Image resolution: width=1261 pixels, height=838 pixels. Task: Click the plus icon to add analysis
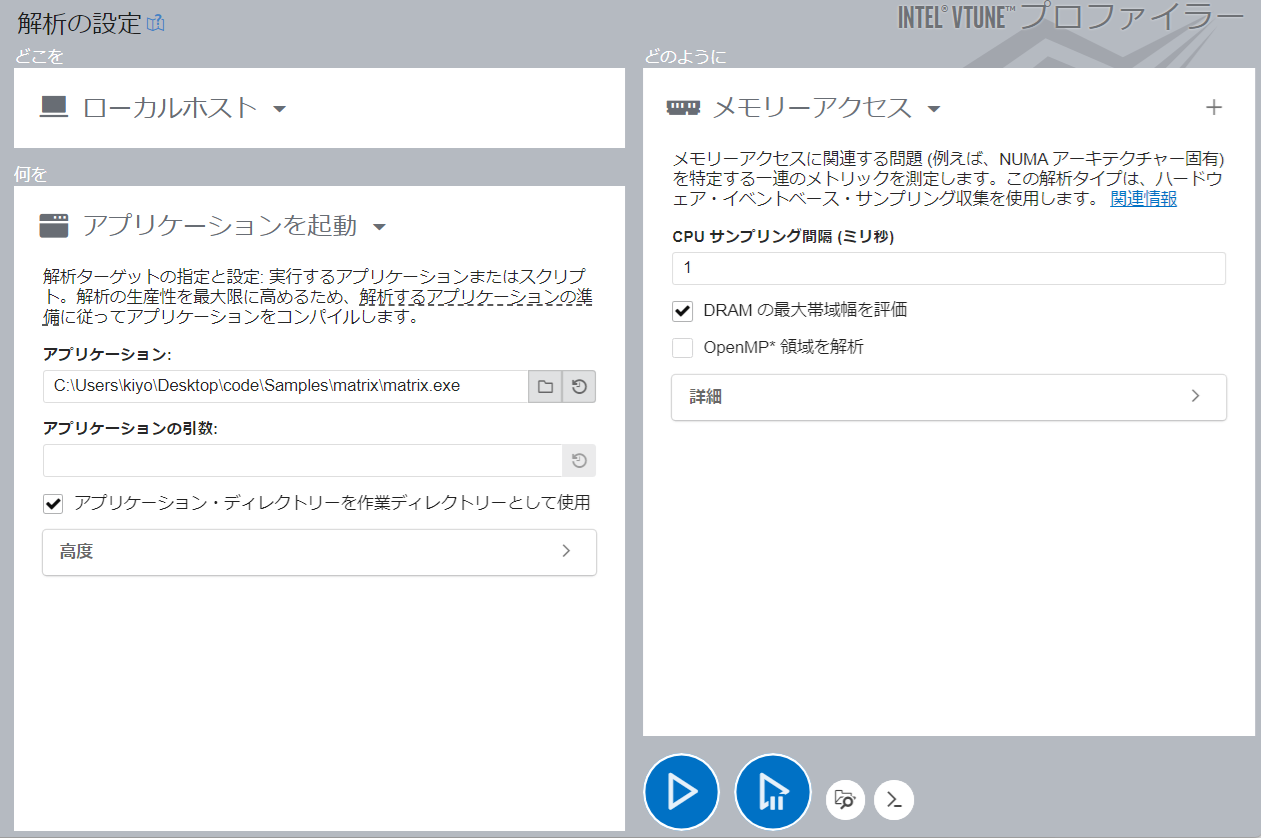(x=1213, y=107)
